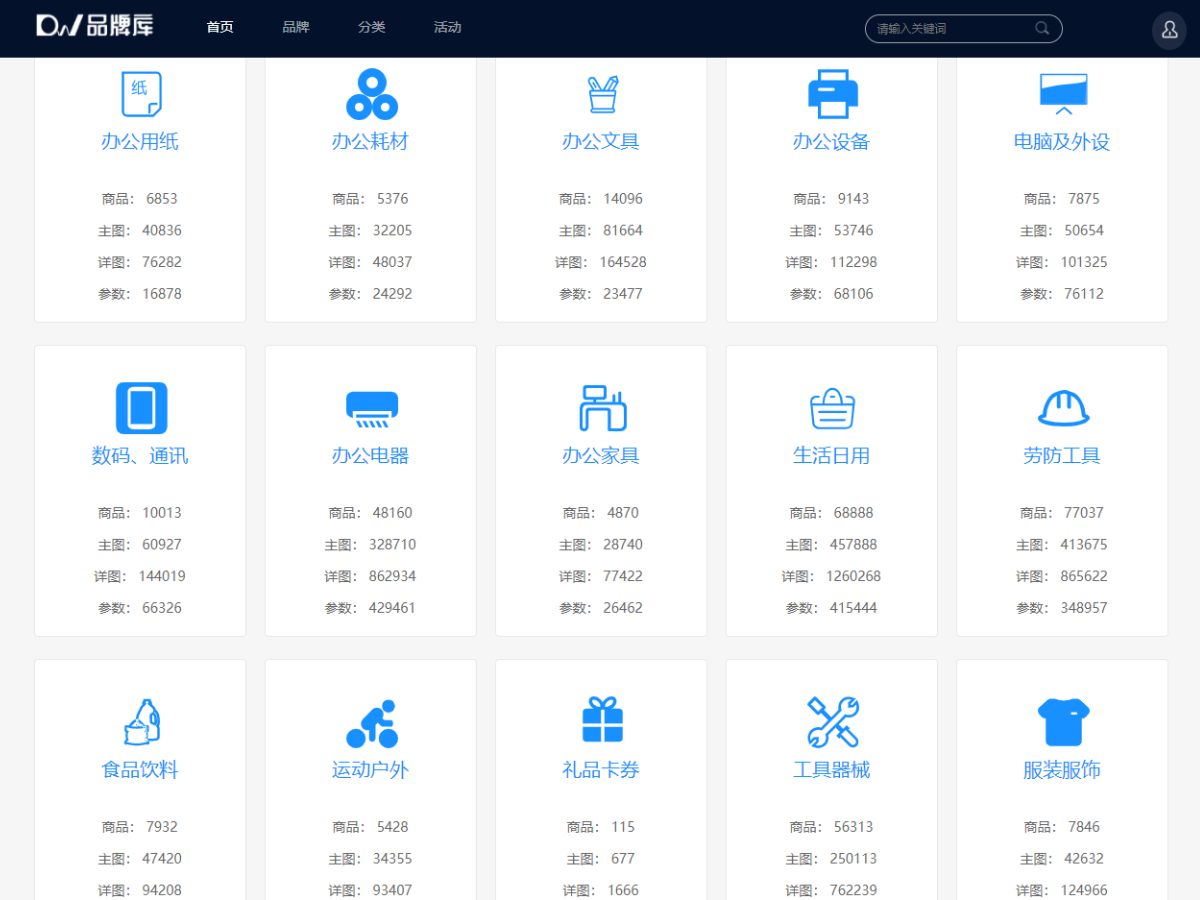Click the 电脑及外设 monitor icon
The width and height of the screenshot is (1200, 900).
(1063, 94)
